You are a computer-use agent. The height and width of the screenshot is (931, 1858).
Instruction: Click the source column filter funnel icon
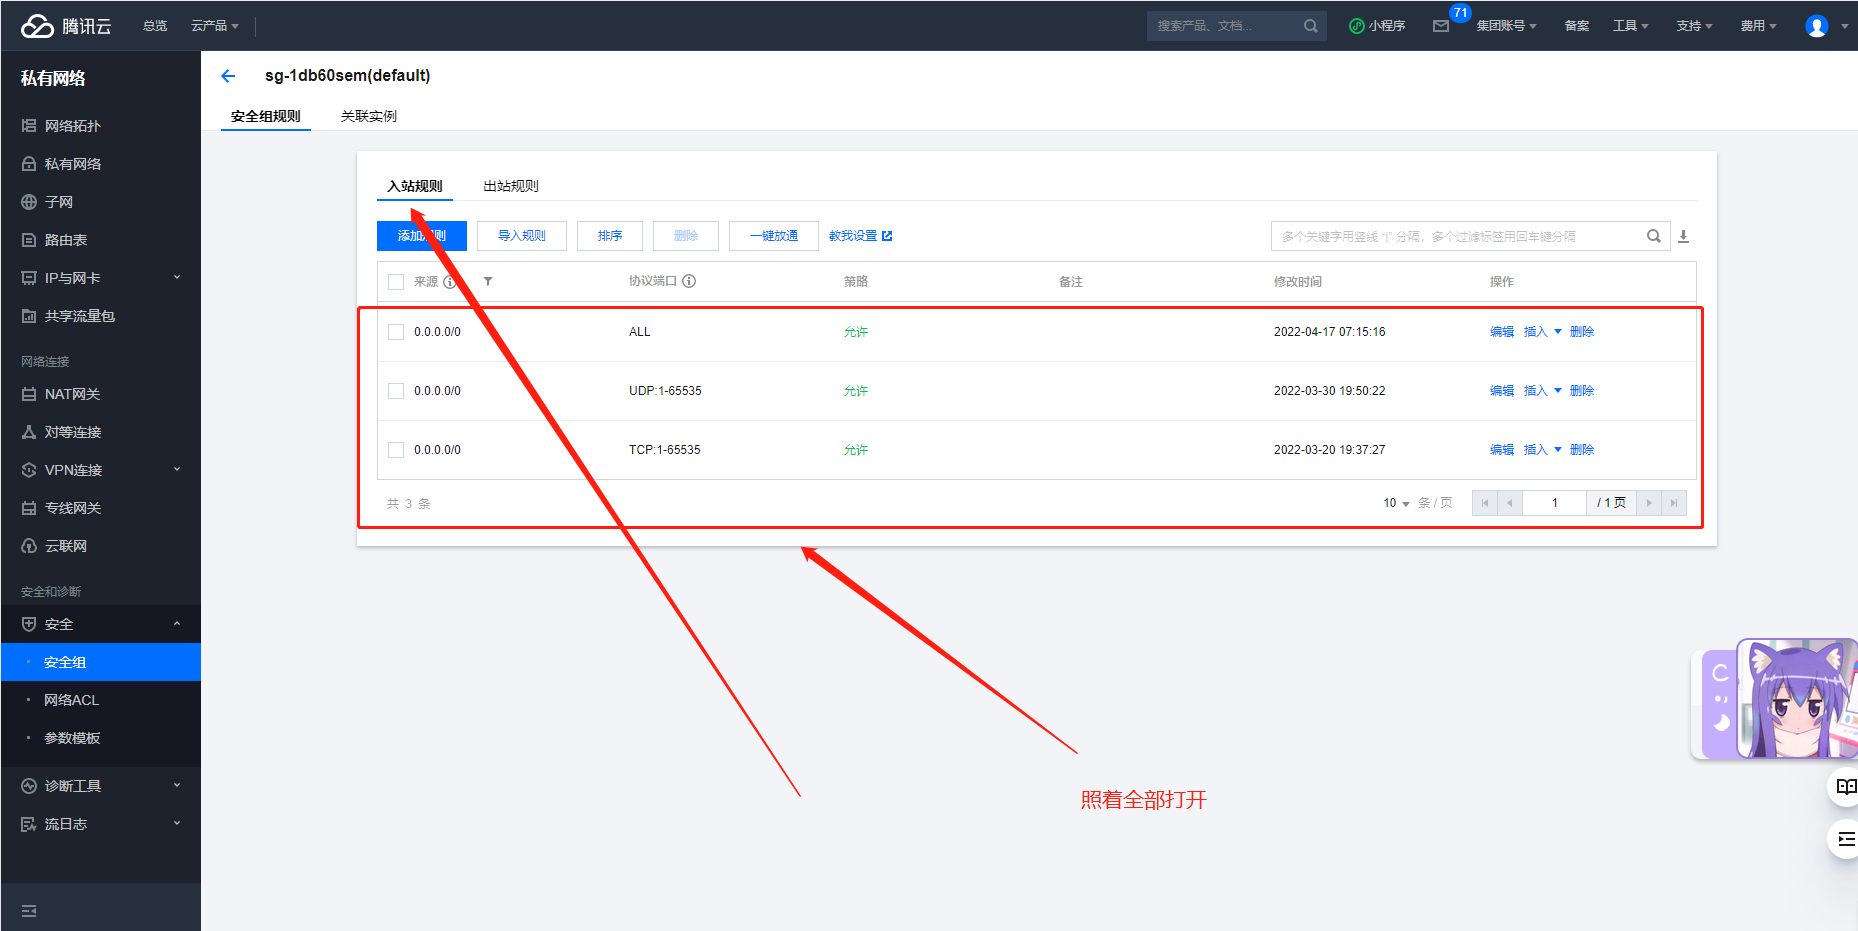click(x=488, y=282)
